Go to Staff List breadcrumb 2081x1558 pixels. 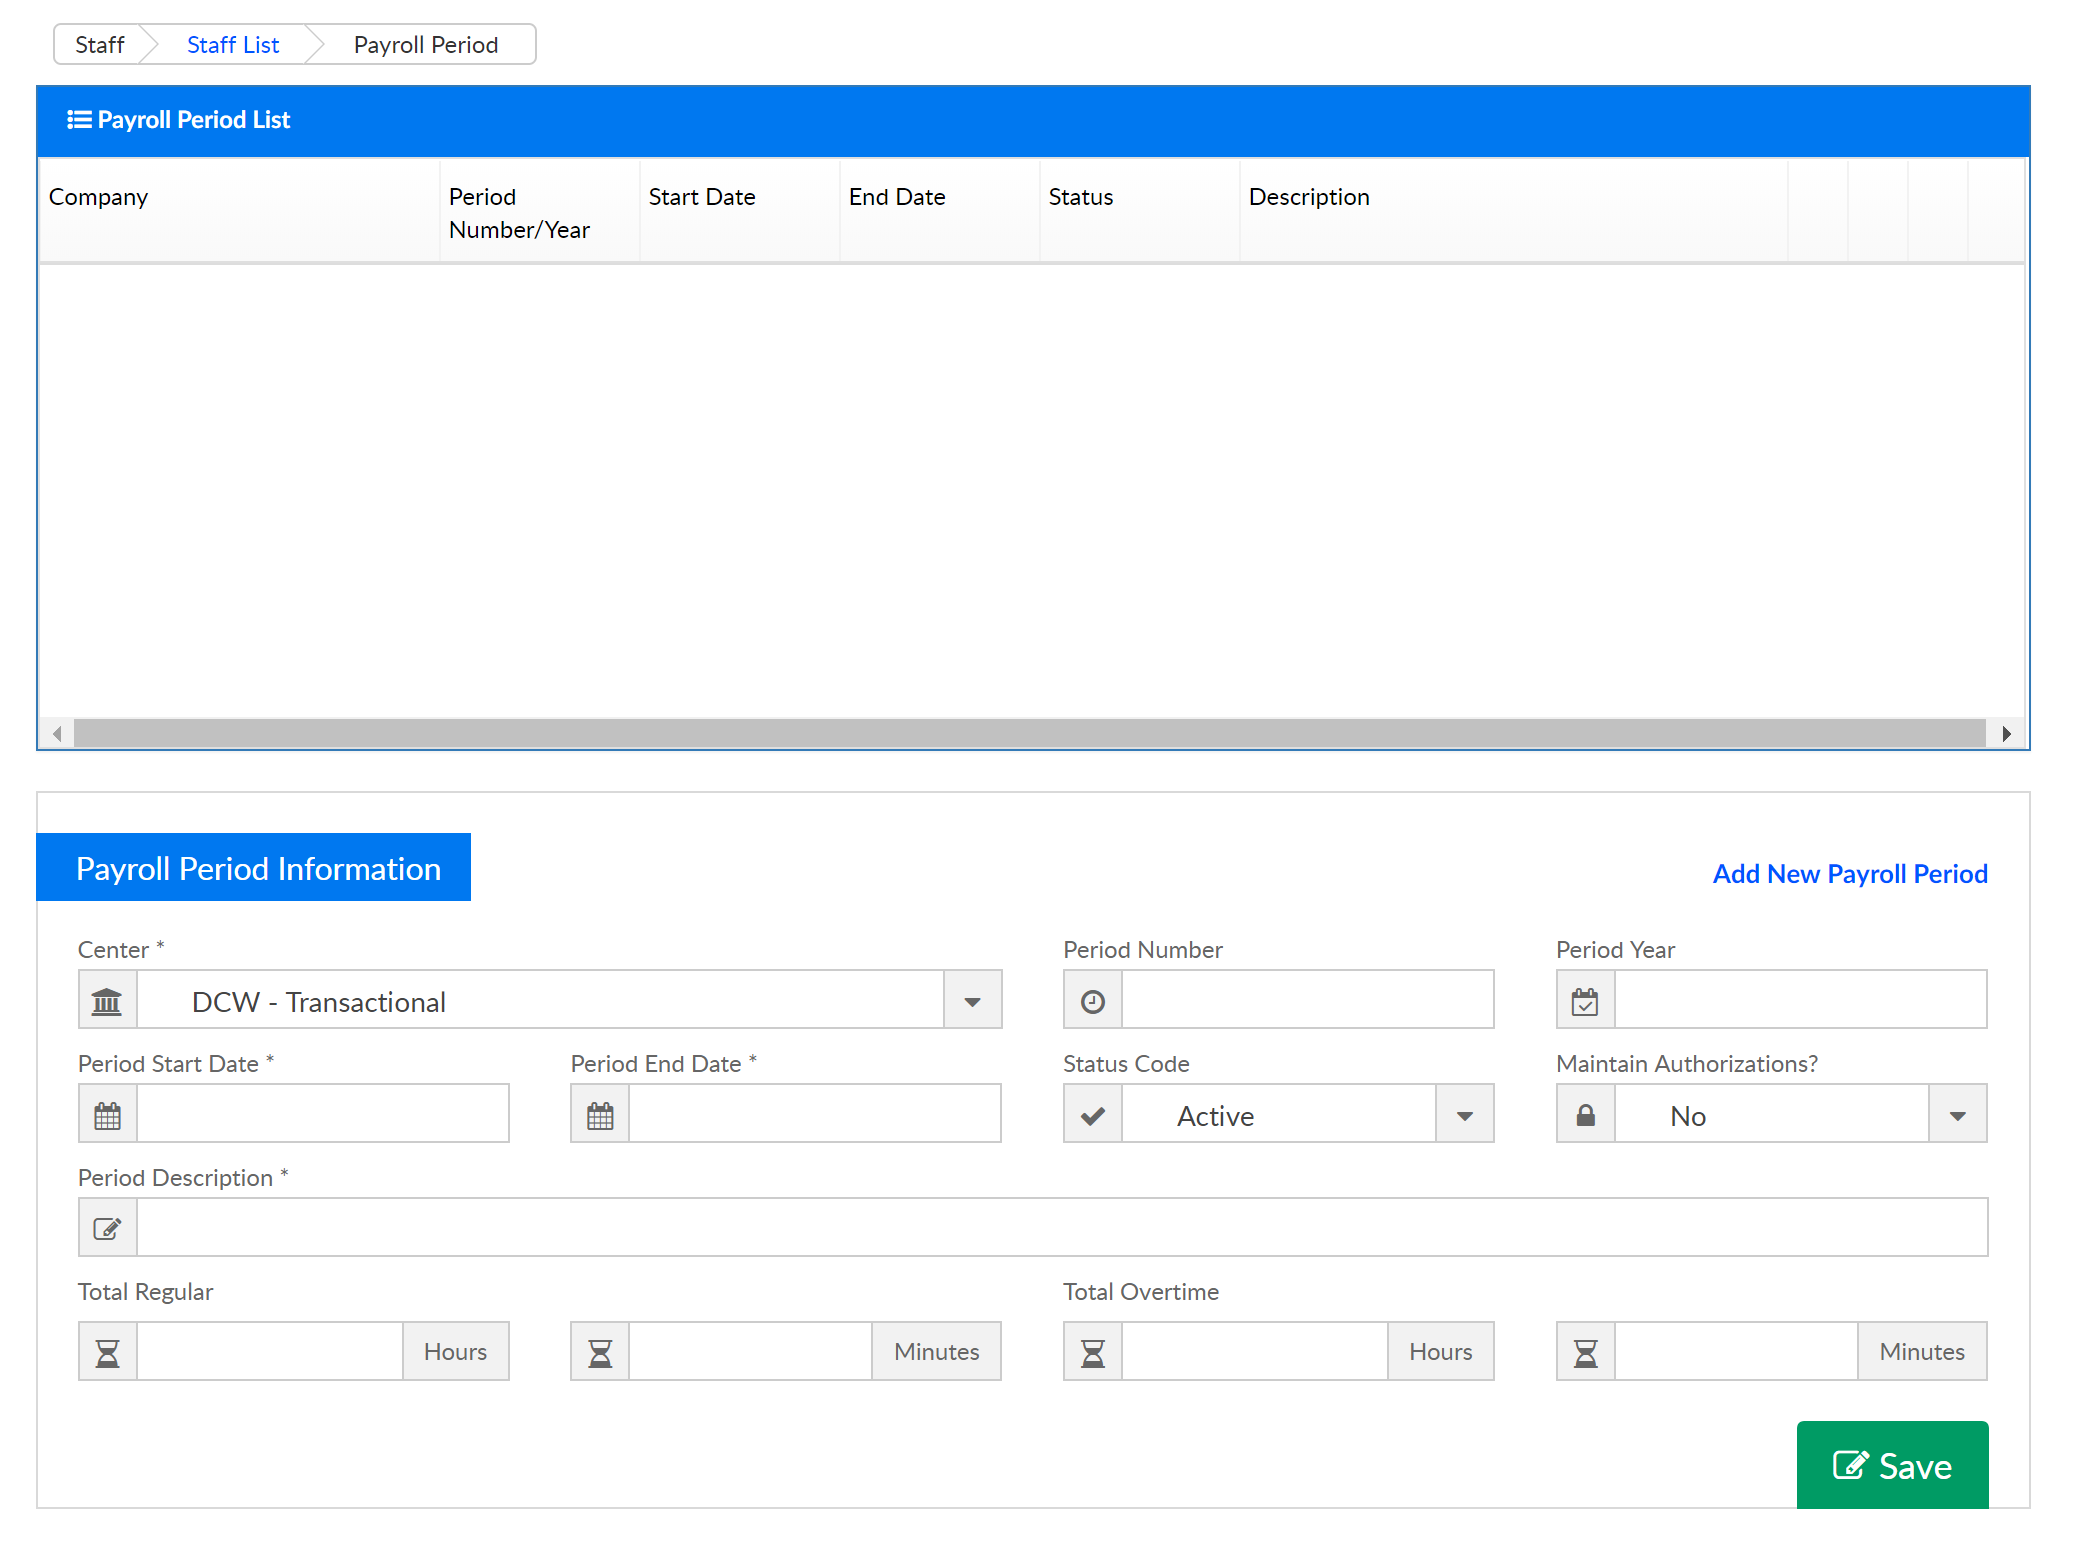[233, 45]
